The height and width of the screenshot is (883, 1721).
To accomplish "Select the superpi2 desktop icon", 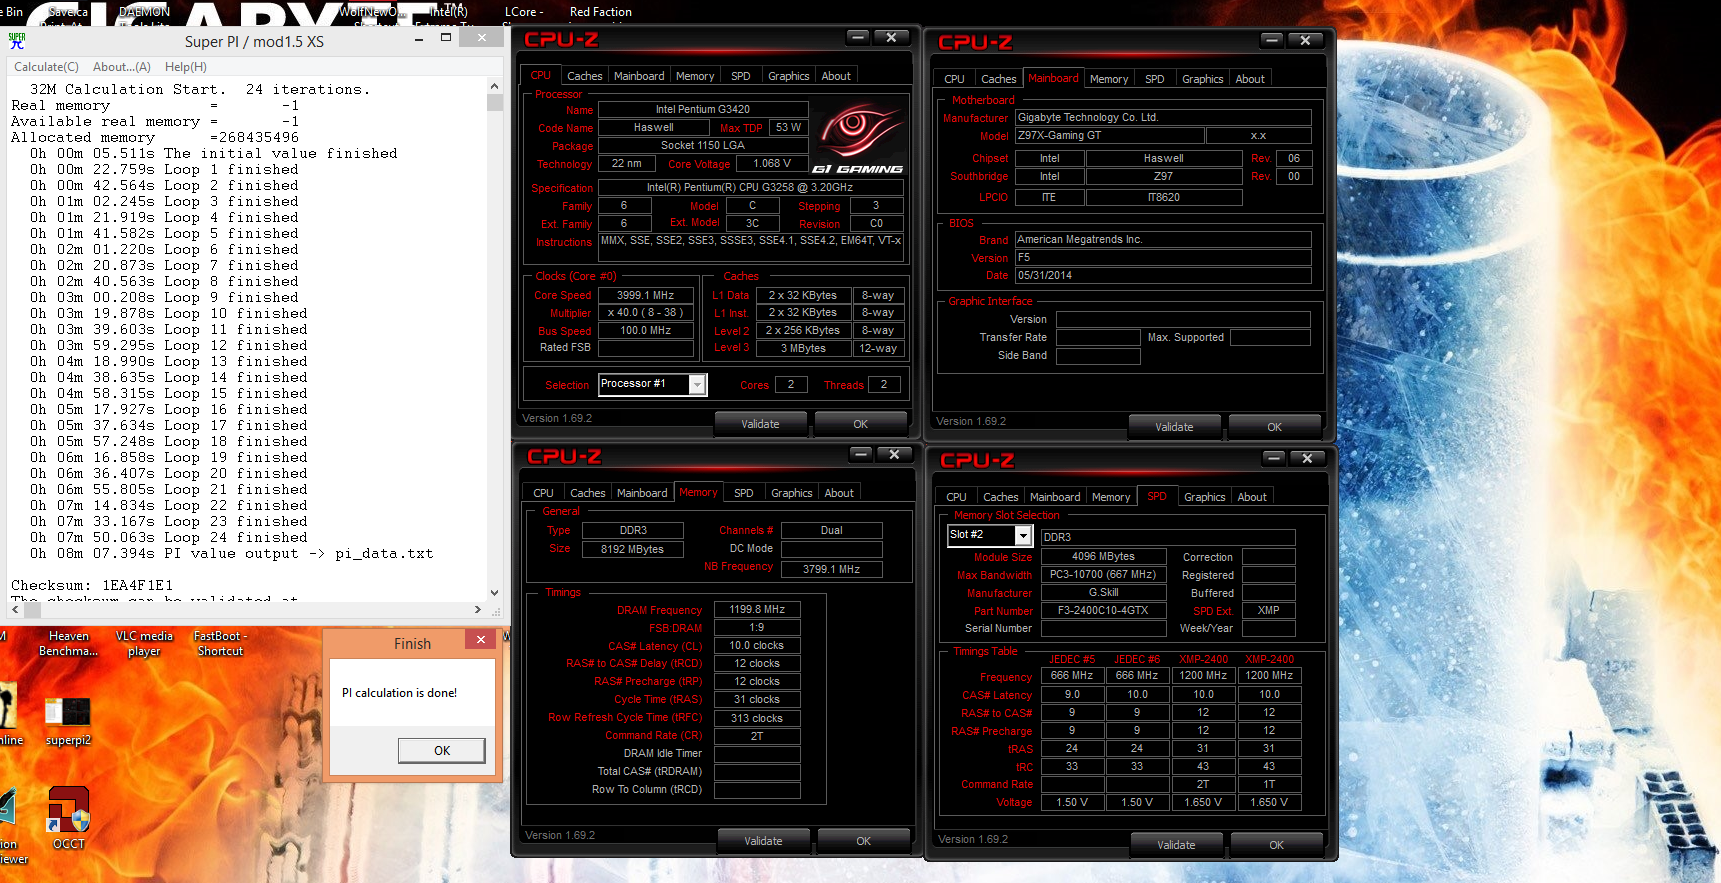I will pos(68,721).
